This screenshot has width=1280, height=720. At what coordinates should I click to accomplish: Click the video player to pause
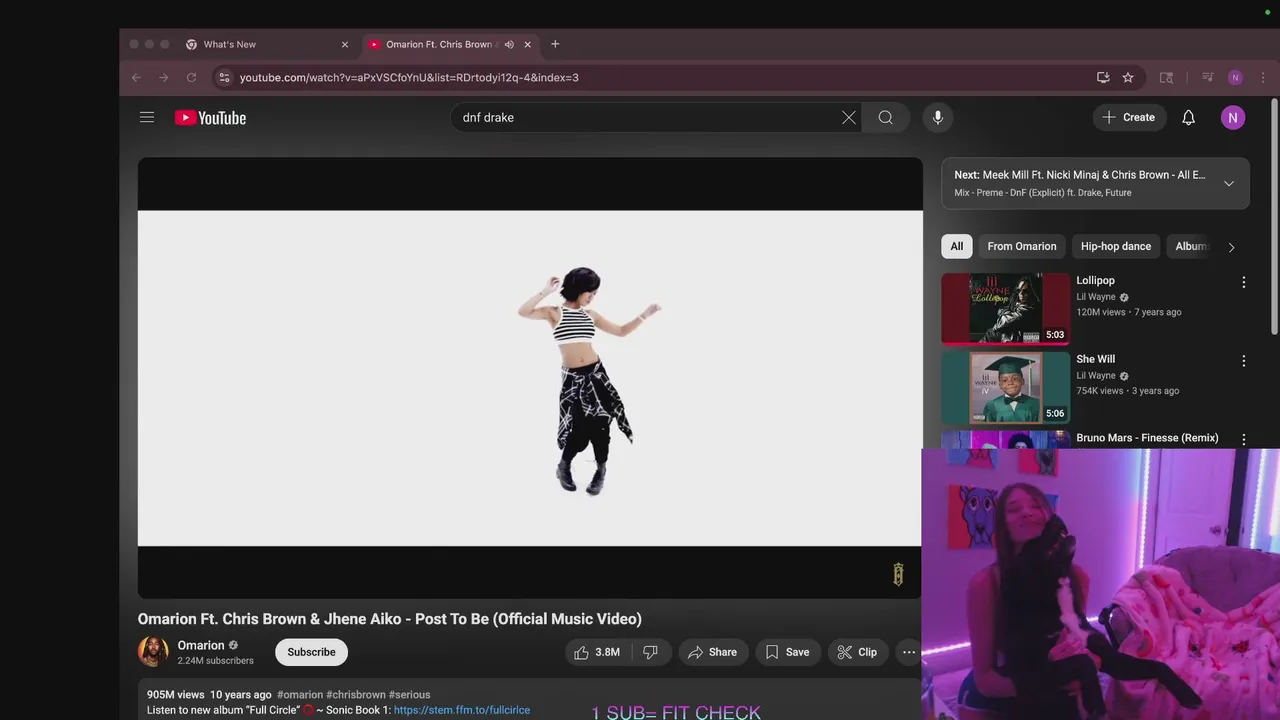530,378
